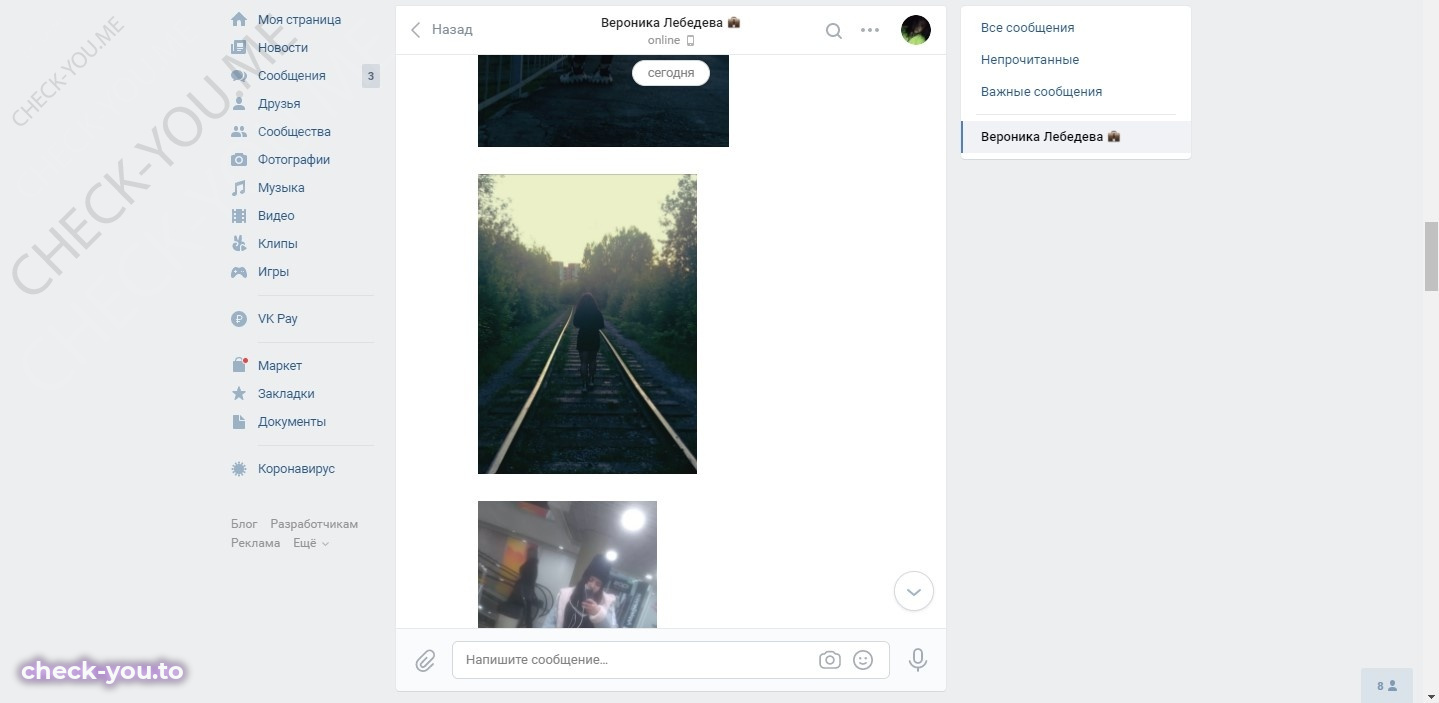This screenshot has height=703, width=1439.
Task: Search within the conversation using magnifier icon
Action: pyautogui.click(x=833, y=30)
